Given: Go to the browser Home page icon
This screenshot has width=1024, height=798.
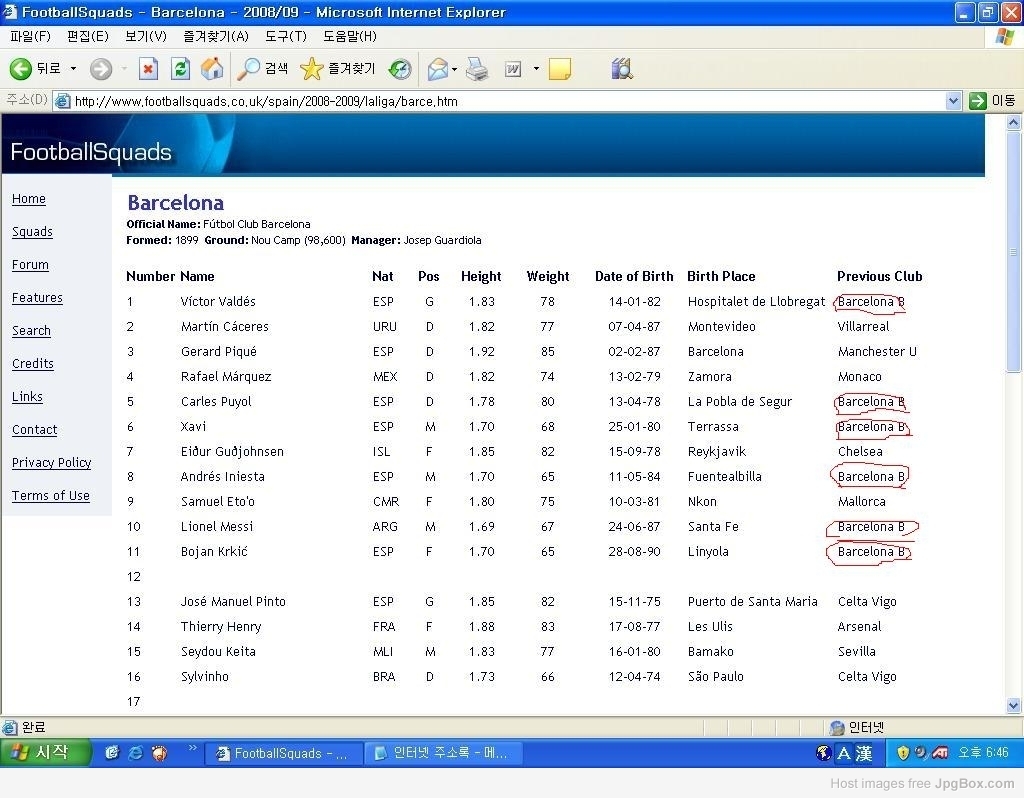Looking at the screenshot, I should click(x=212, y=69).
